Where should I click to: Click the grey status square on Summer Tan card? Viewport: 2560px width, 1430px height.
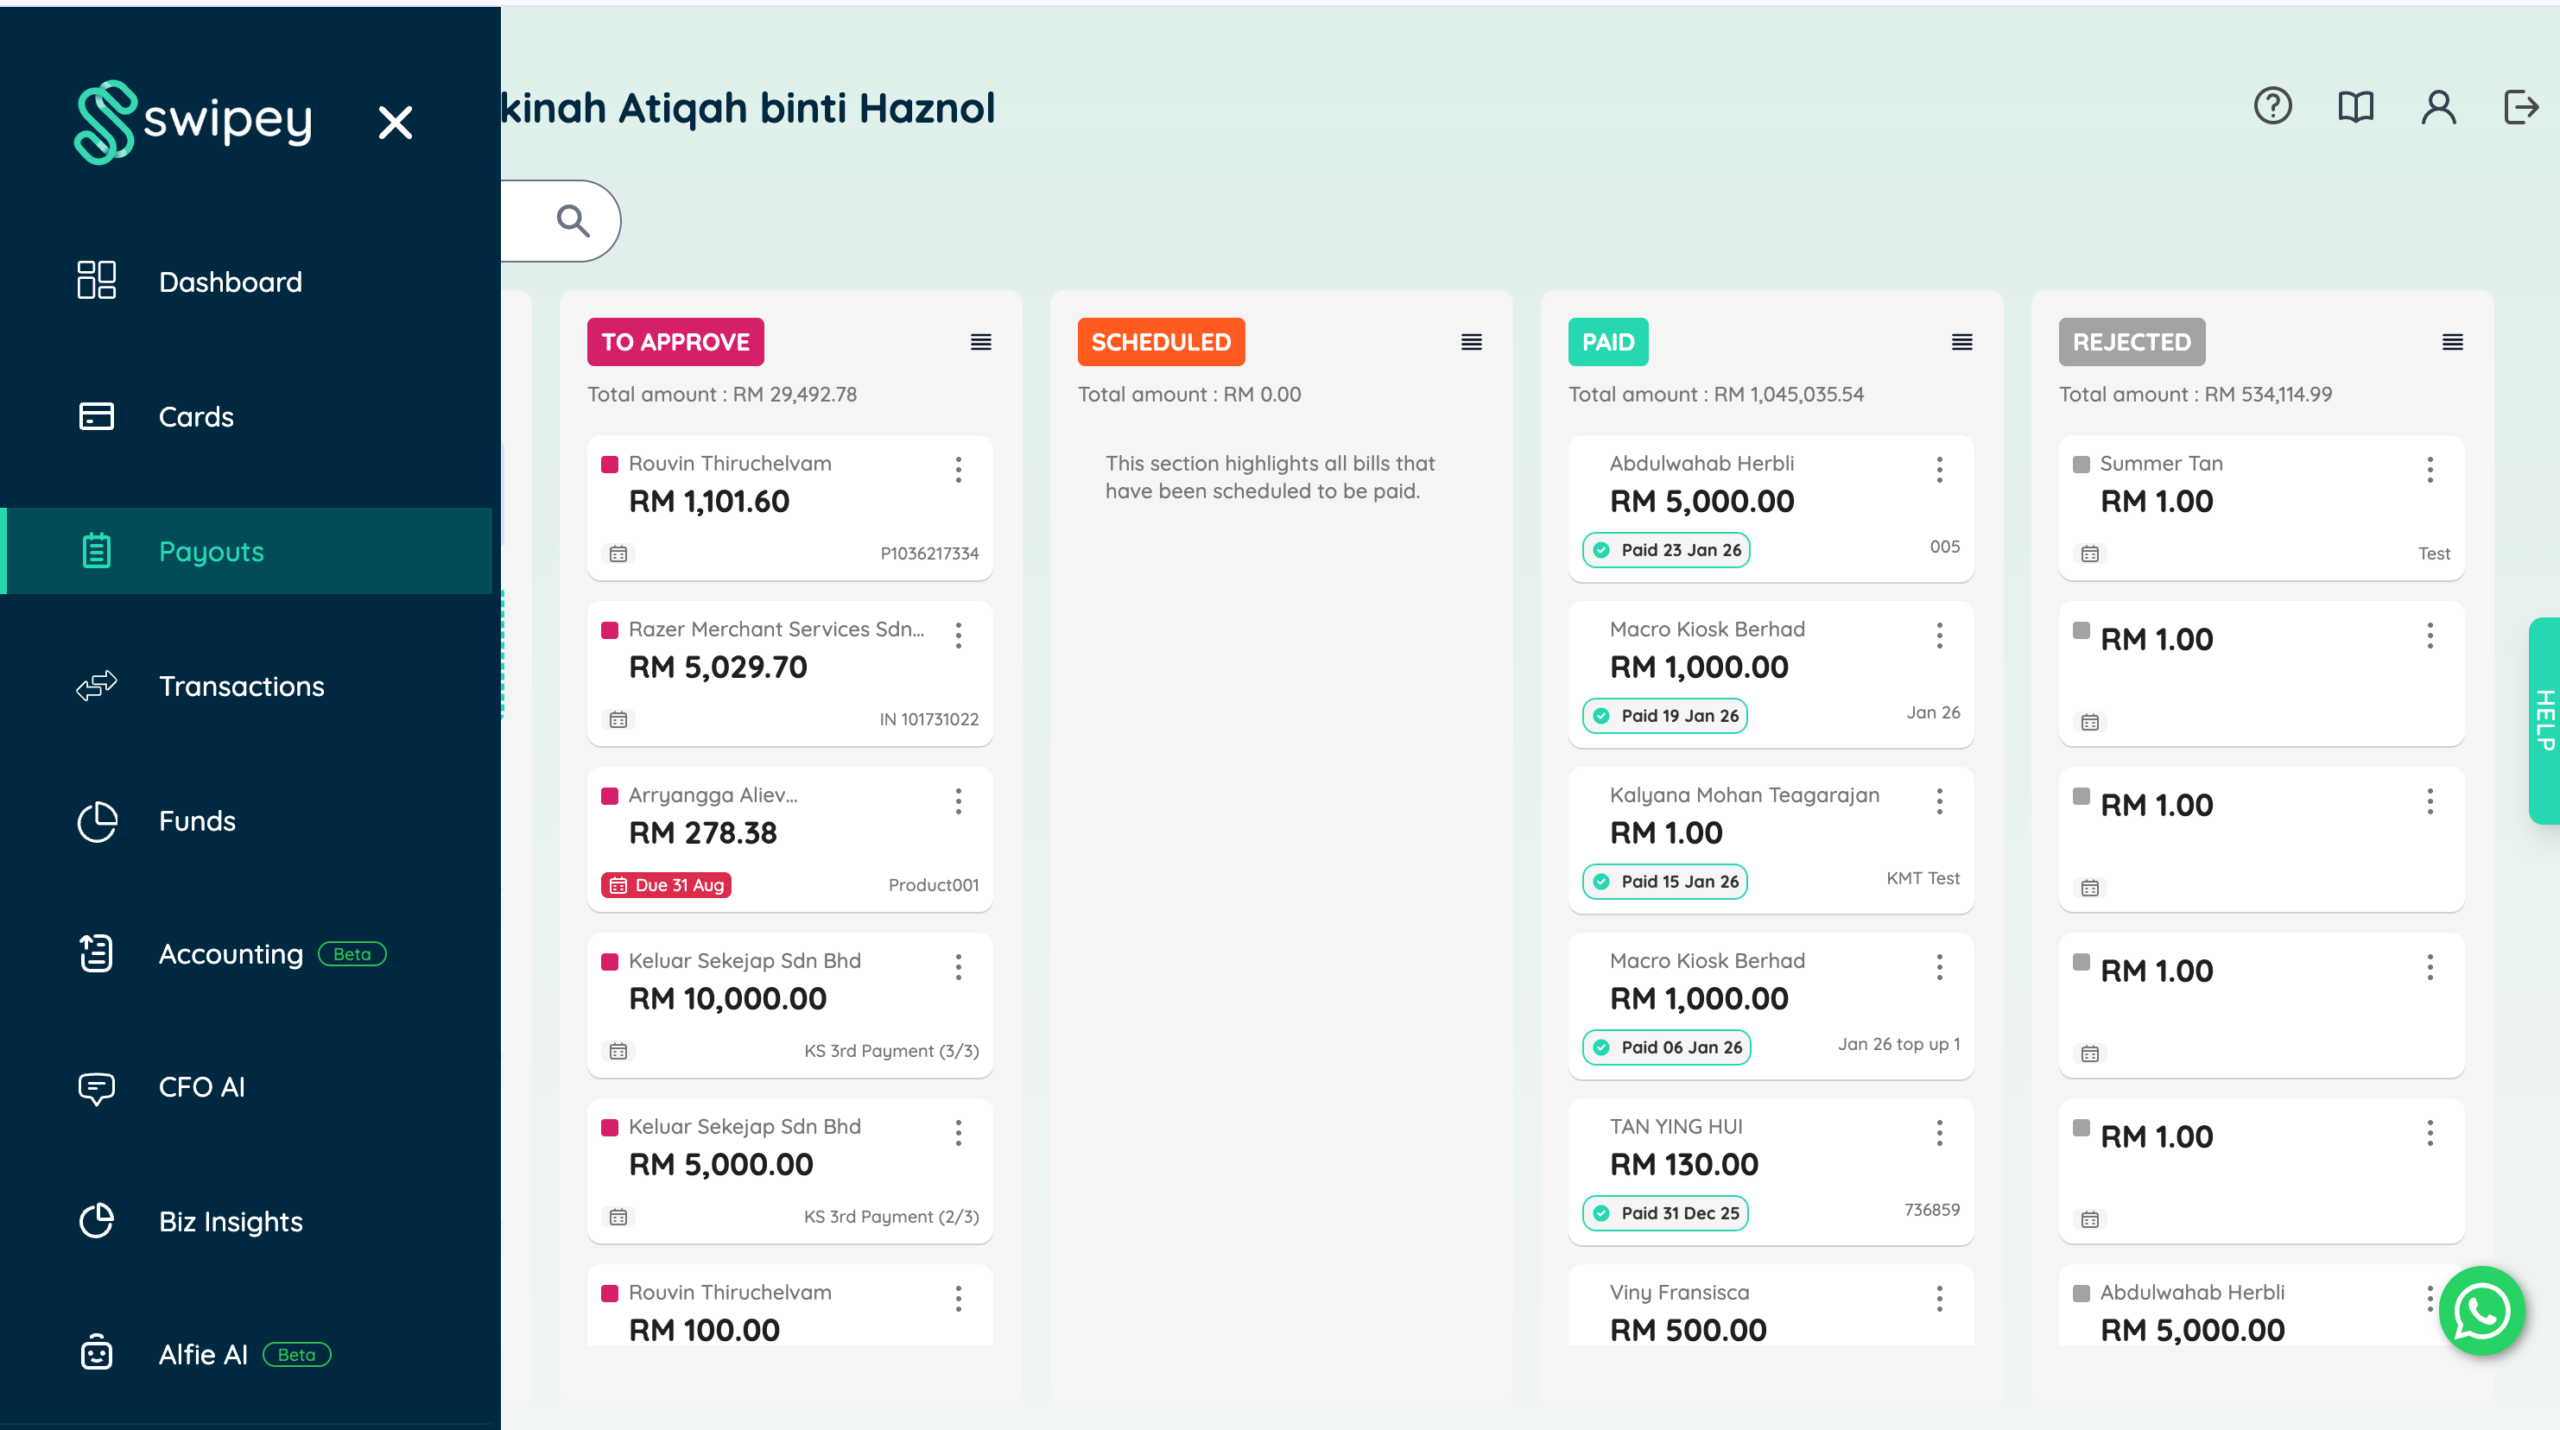tap(2081, 464)
